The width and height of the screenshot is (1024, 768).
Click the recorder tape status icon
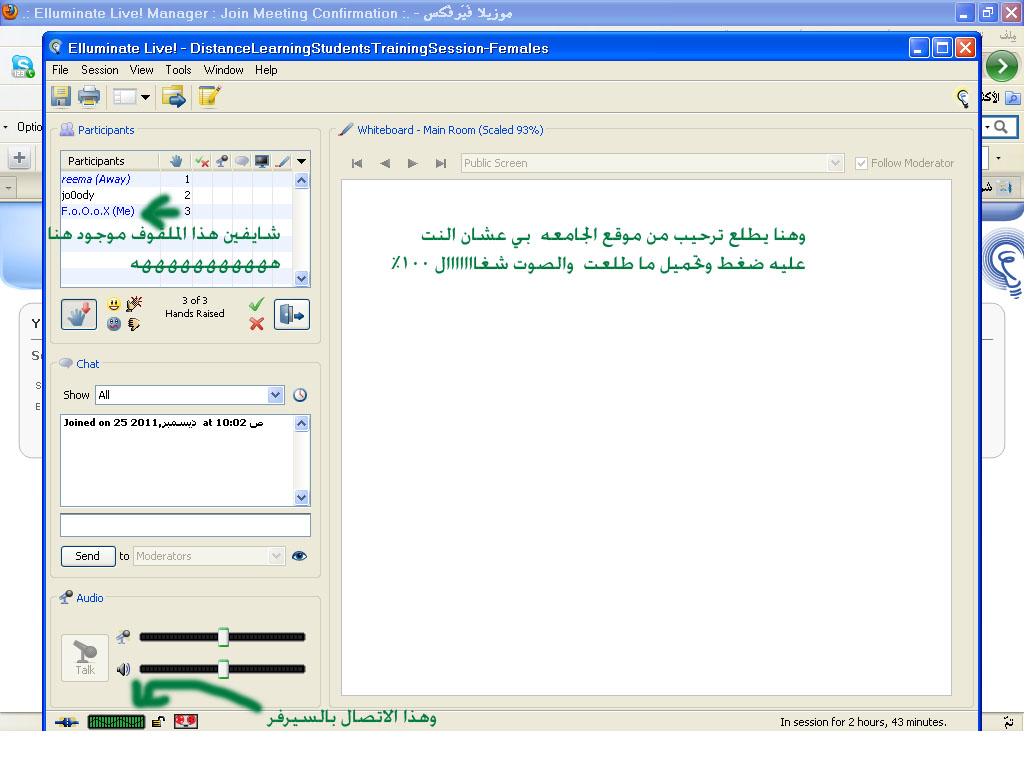click(x=185, y=722)
